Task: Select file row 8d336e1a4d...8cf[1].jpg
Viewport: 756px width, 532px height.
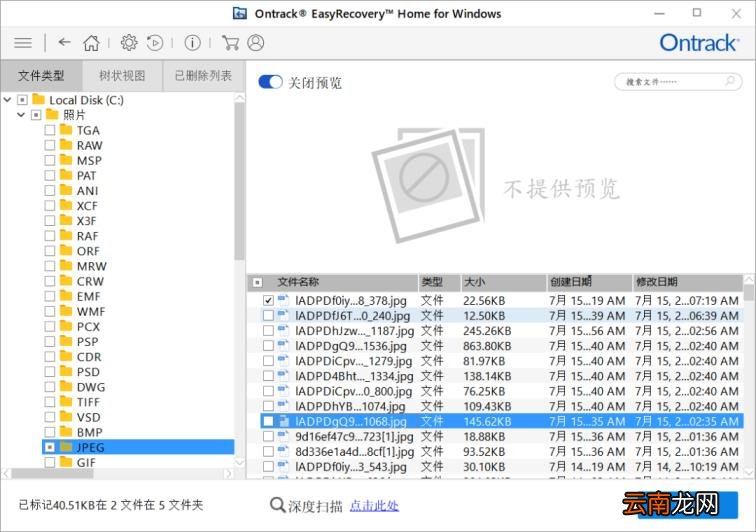Action: pyautogui.click(x=501, y=451)
